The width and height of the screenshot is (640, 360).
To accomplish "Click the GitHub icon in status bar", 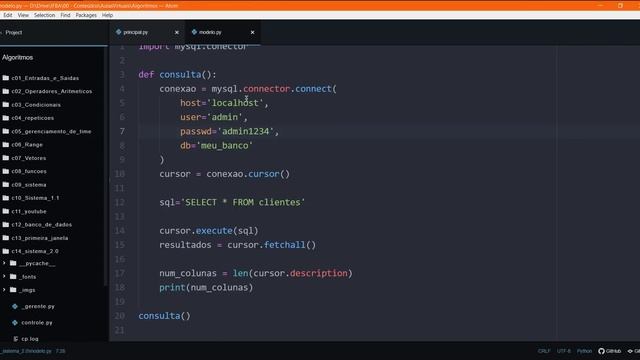I will click(601, 351).
